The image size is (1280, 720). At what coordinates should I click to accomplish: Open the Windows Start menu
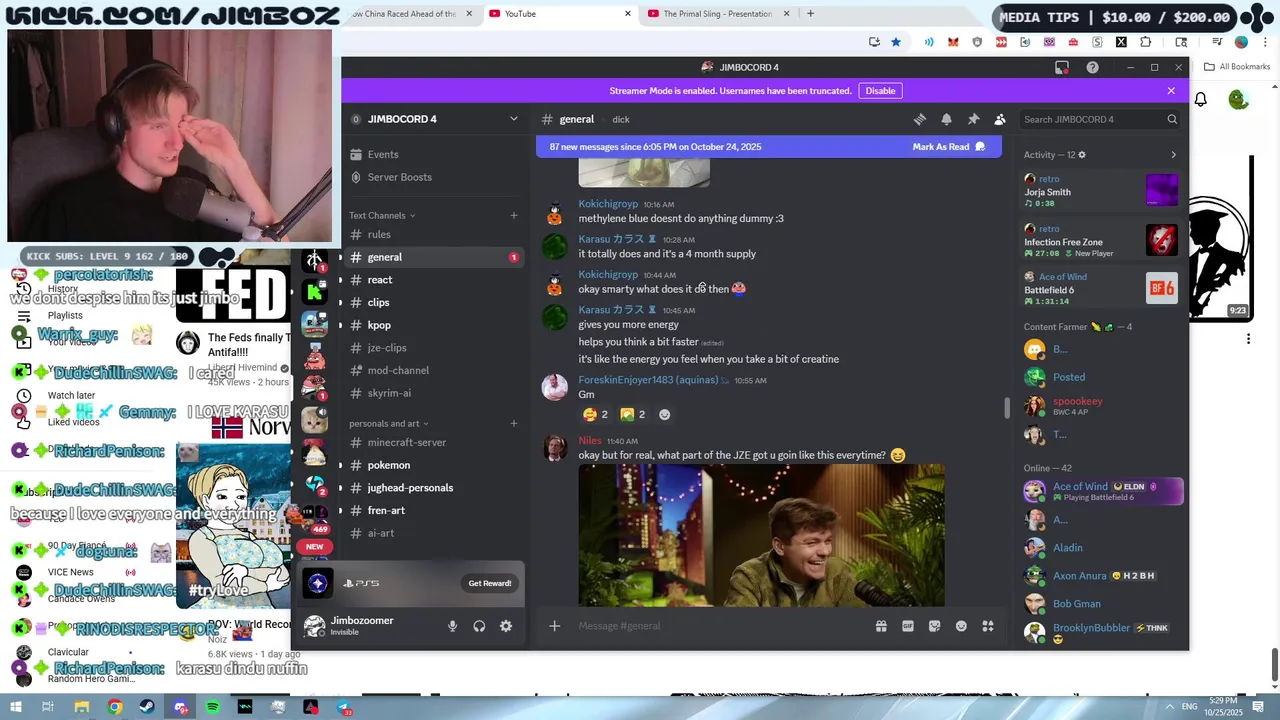coord(17,707)
